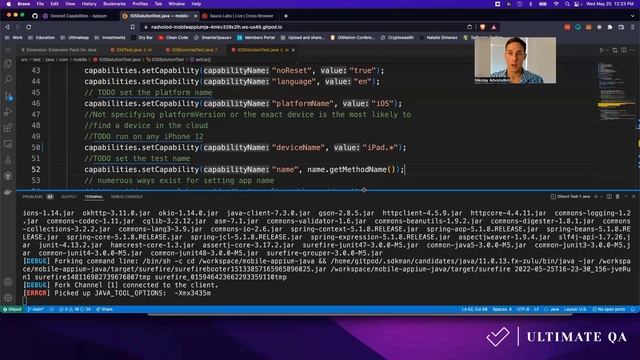Open the Search view in the activity bar

(8, 79)
